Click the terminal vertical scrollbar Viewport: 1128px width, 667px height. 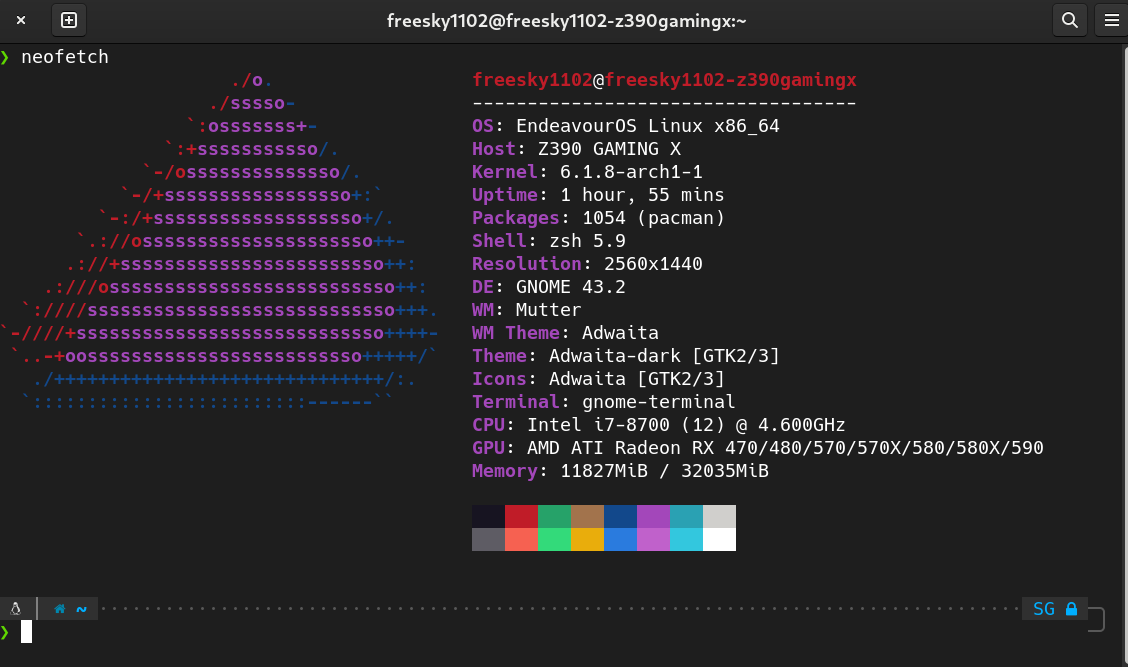point(1124,355)
